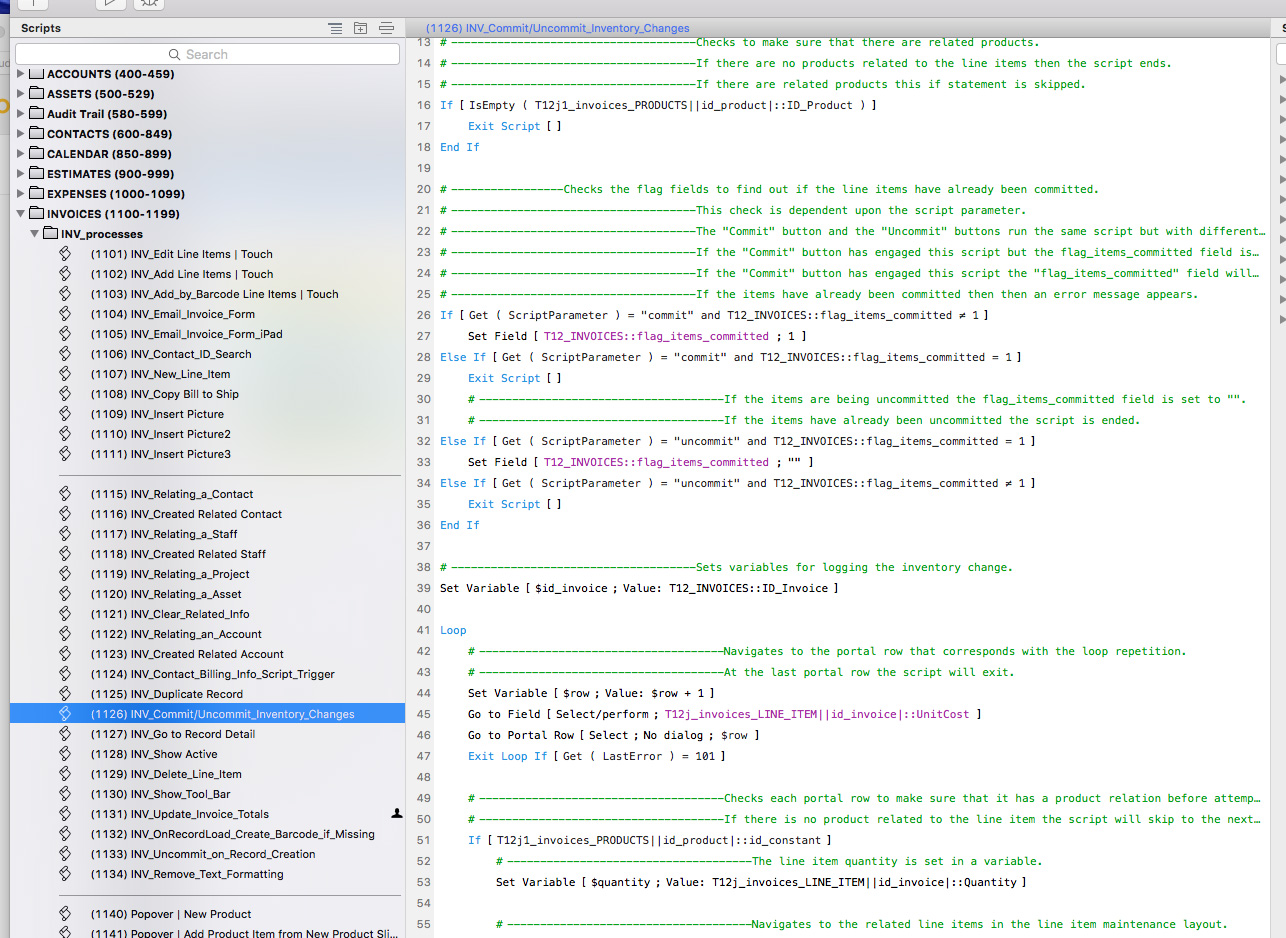Click the Scripts search field

click(207, 54)
